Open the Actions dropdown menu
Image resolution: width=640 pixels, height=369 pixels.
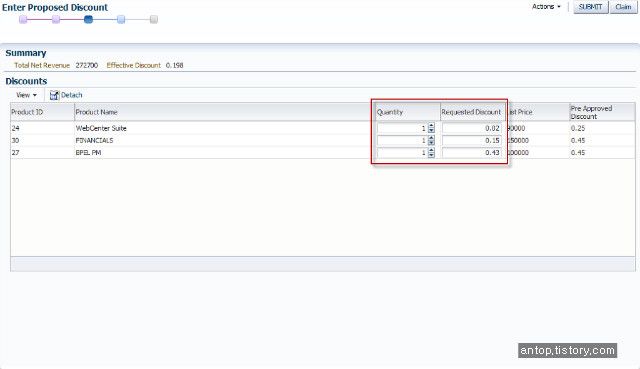(x=546, y=7)
